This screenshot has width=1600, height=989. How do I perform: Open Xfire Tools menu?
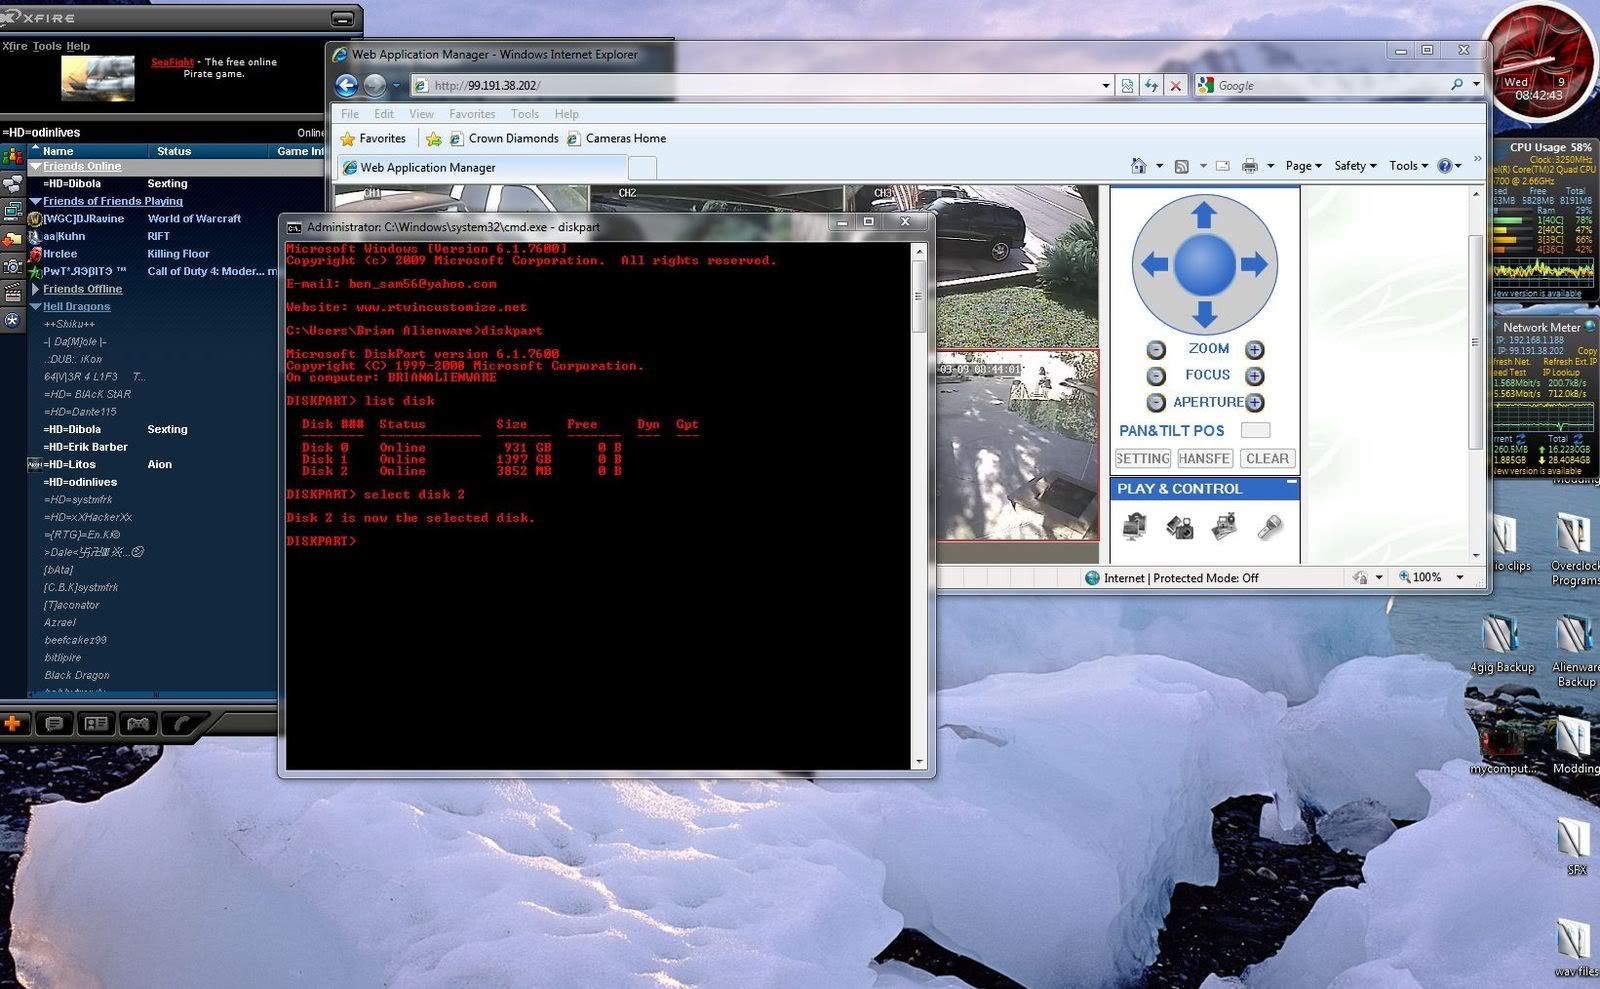[47, 46]
